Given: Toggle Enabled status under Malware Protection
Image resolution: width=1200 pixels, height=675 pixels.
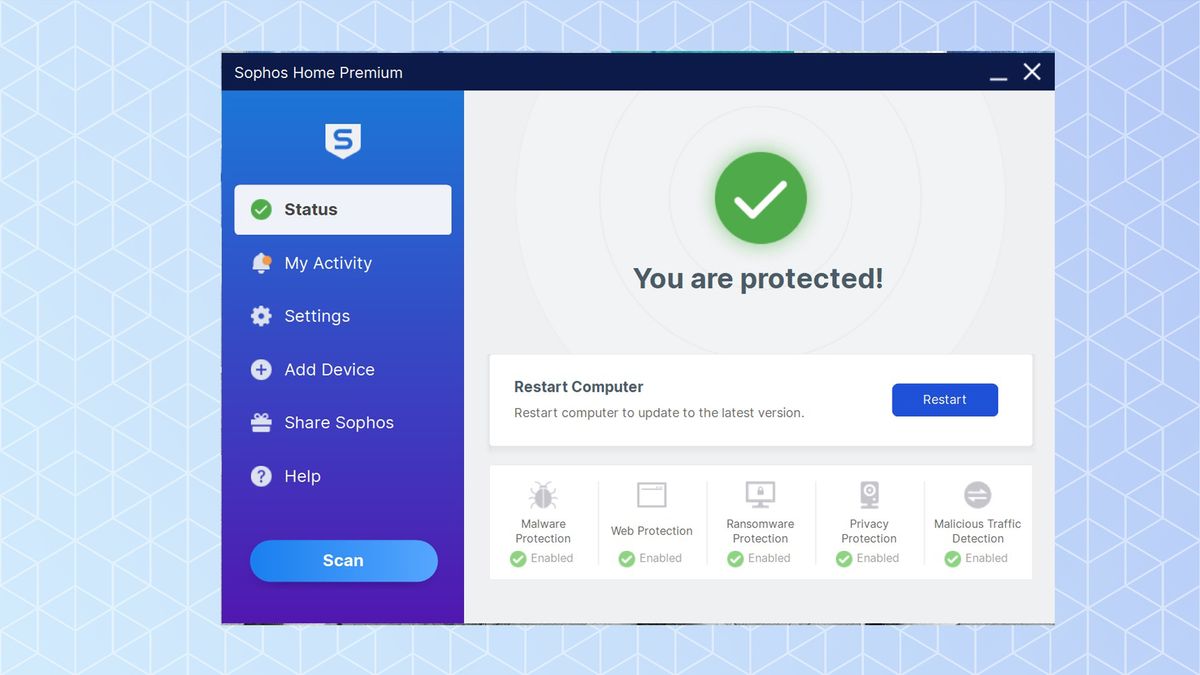Looking at the screenshot, I should [541, 558].
